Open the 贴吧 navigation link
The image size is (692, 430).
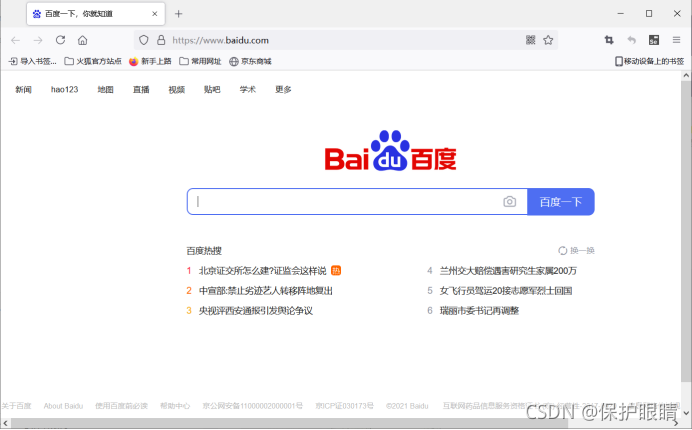212,90
